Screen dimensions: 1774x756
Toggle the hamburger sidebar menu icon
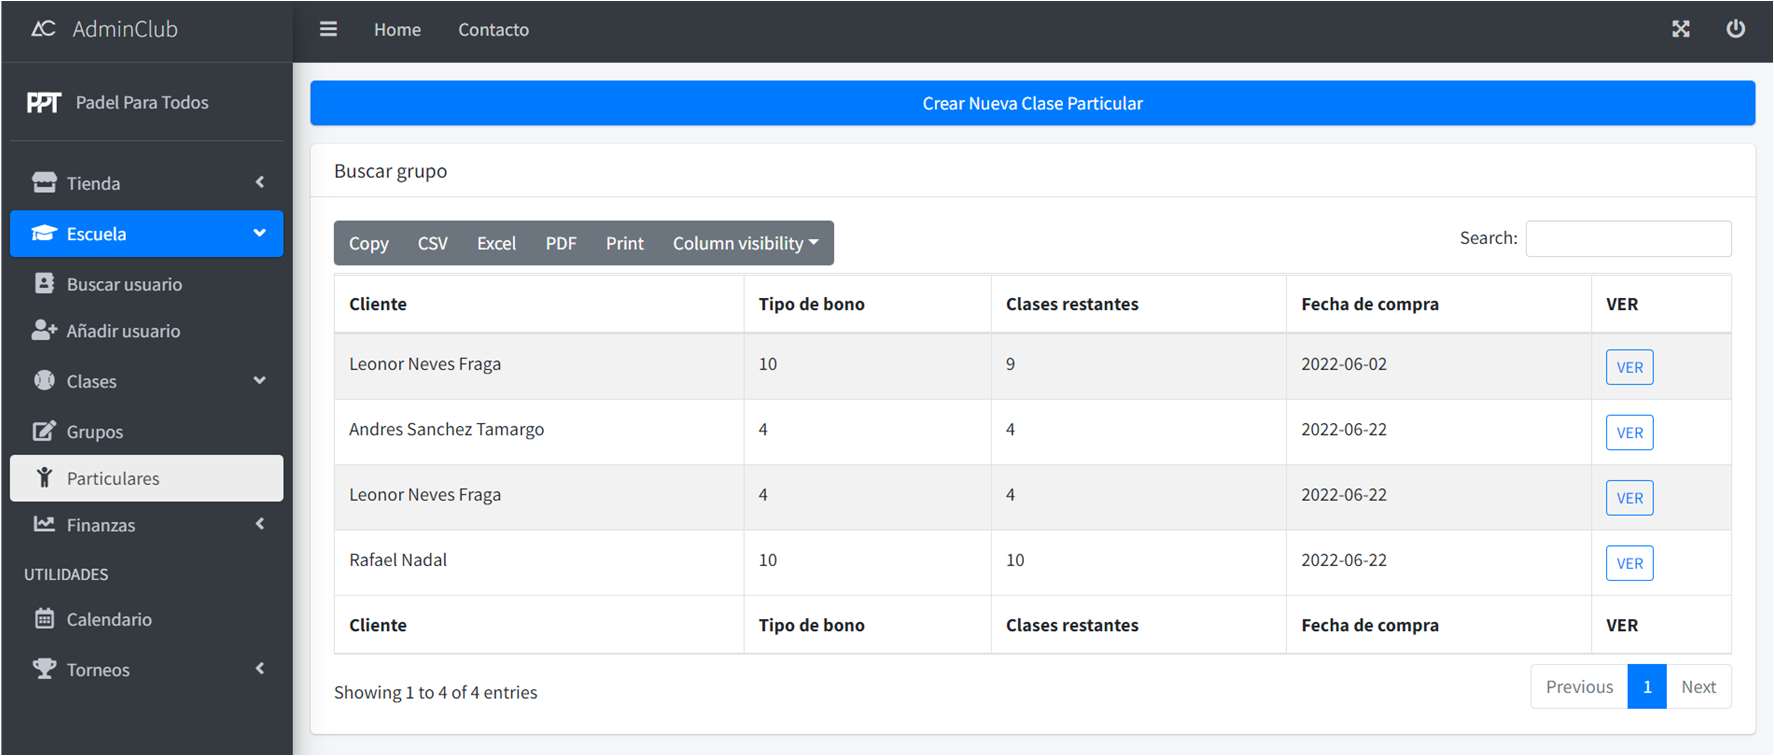[328, 29]
